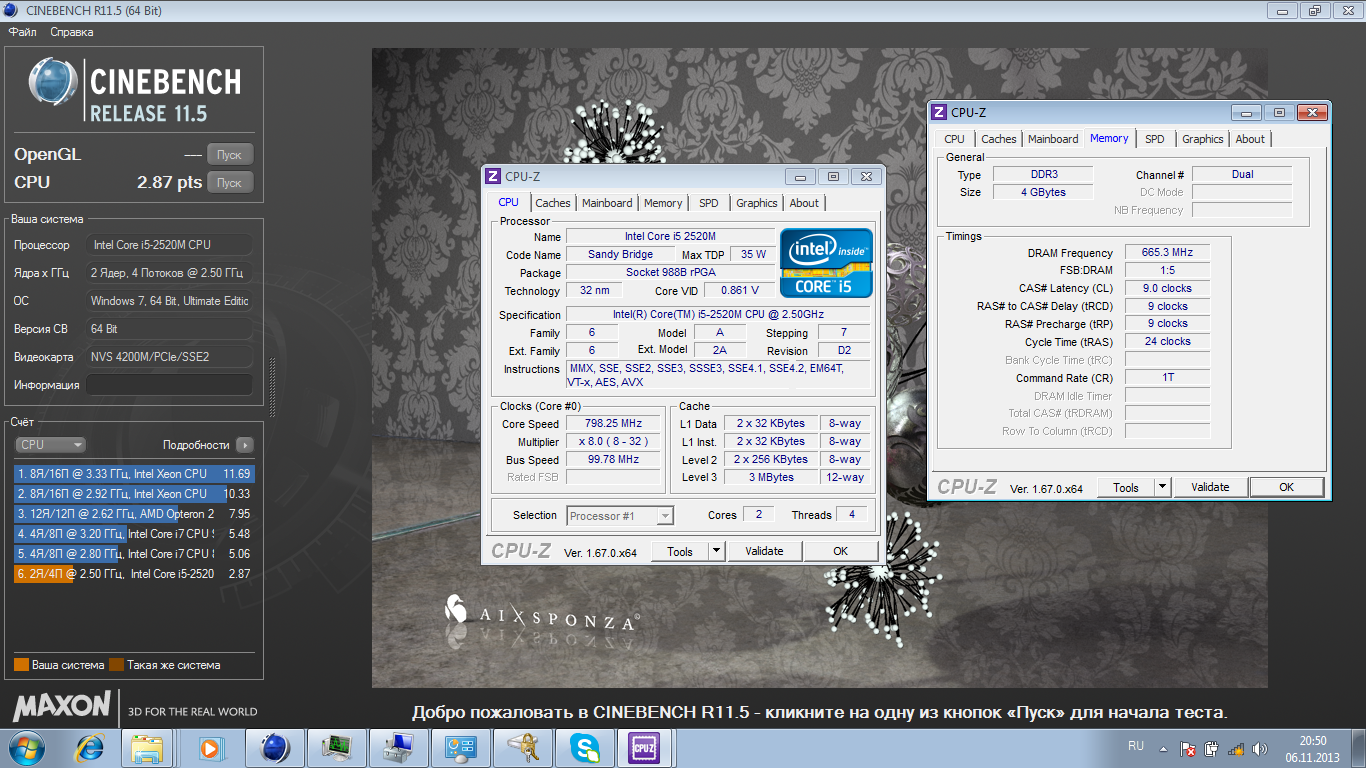Open the Processor #1 selection dropdown

click(620, 516)
